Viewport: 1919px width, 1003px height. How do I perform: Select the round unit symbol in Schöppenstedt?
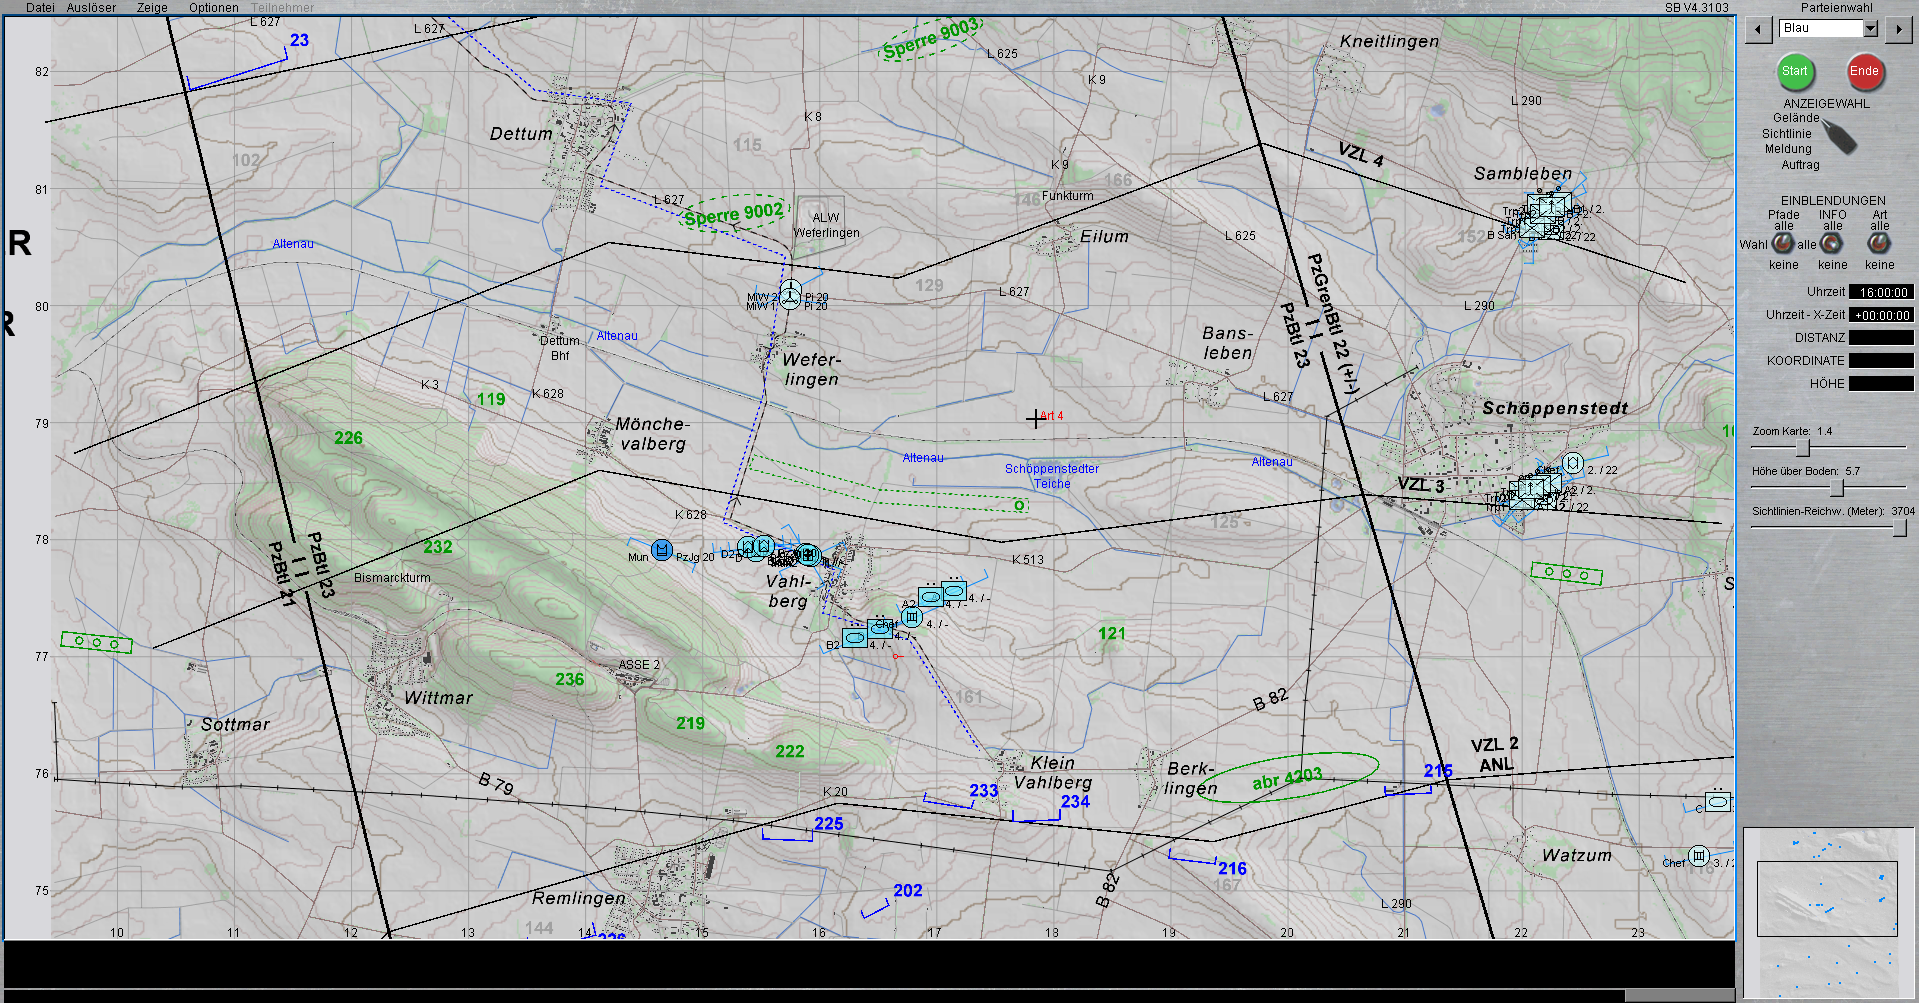[1572, 463]
